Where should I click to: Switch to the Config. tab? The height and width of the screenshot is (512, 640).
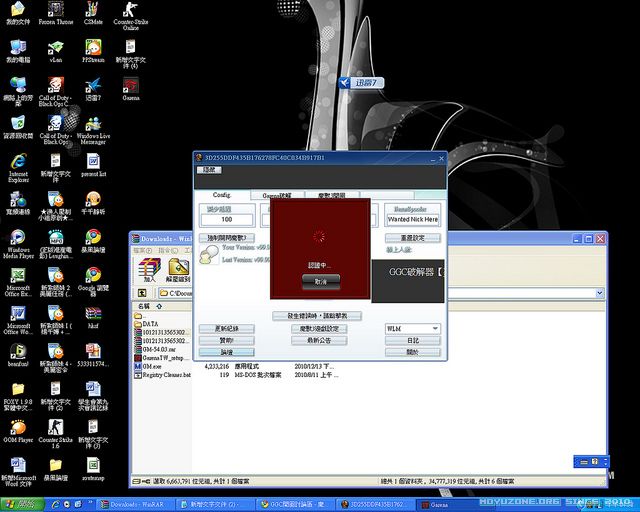222,195
